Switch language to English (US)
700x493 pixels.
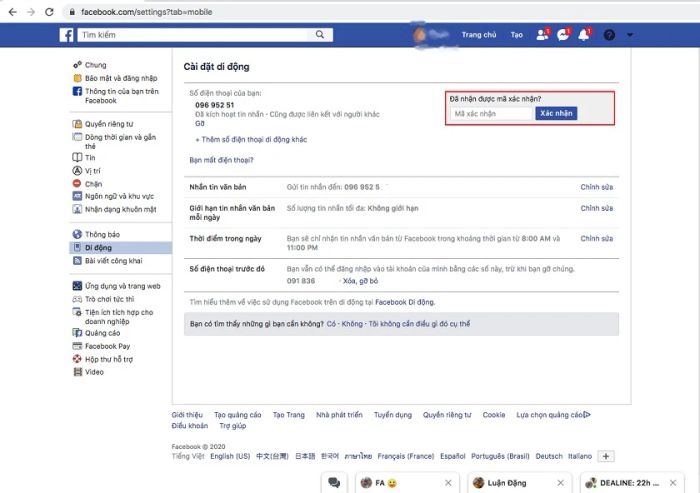click(x=230, y=456)
